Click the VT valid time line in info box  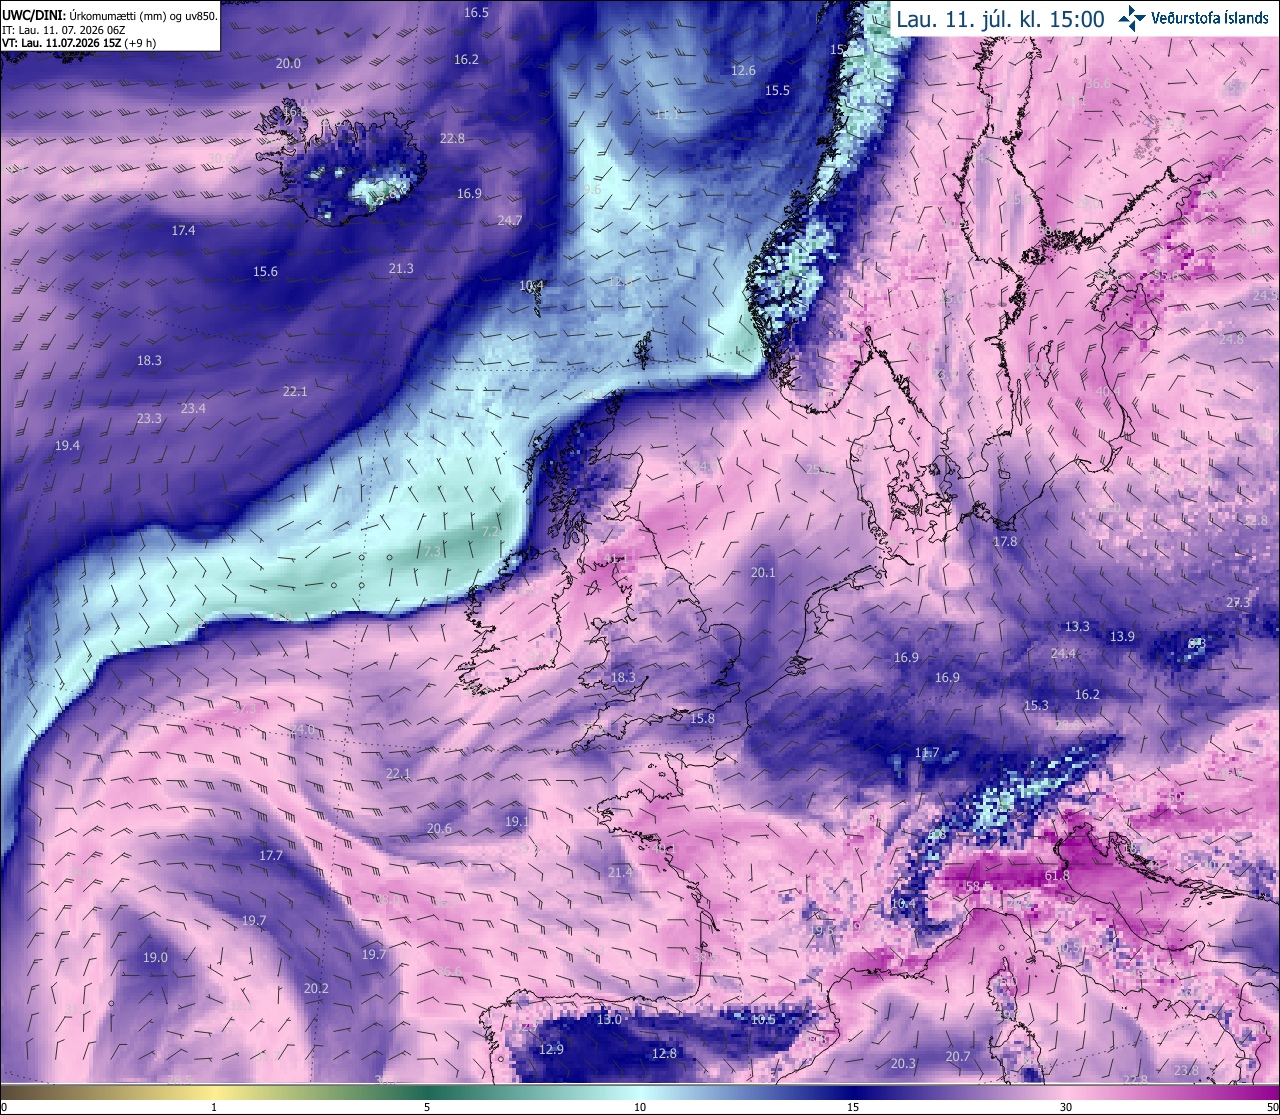point(79,43)
